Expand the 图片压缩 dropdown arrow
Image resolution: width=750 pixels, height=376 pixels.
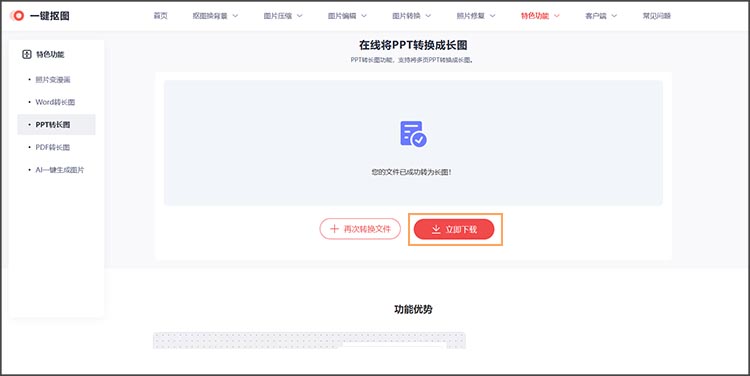(x=300, y=16)
